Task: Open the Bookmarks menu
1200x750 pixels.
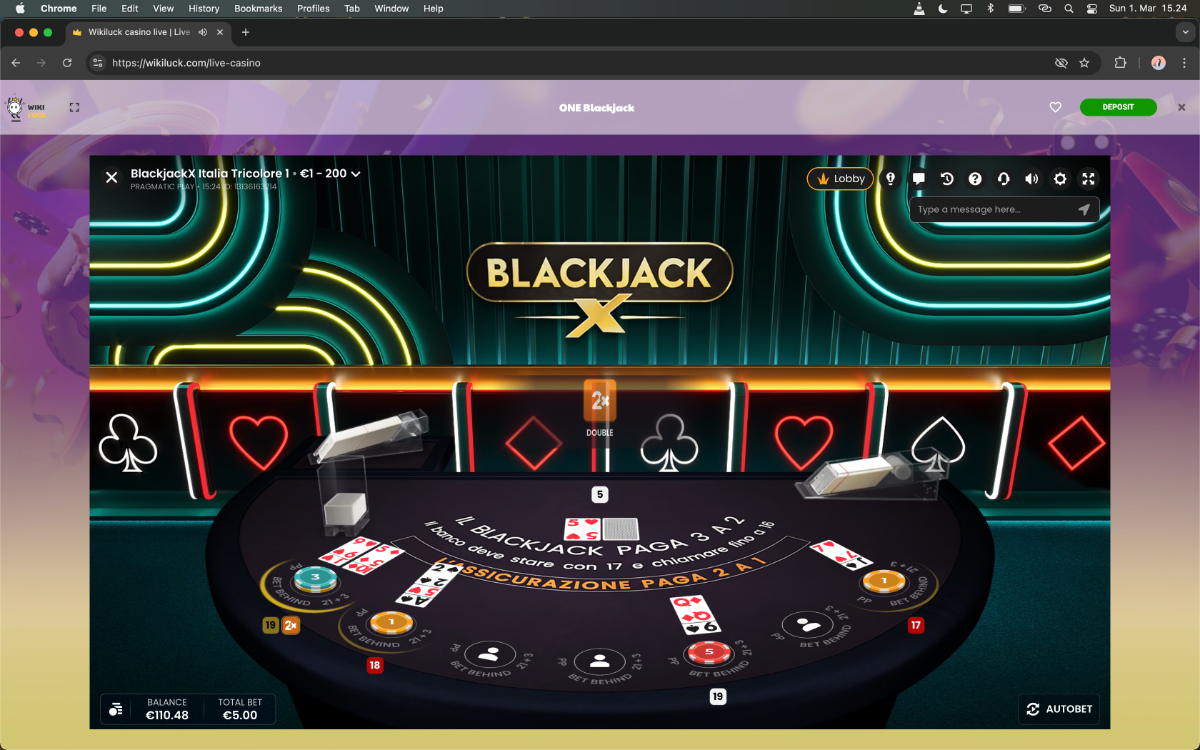Action: [259, 8]
